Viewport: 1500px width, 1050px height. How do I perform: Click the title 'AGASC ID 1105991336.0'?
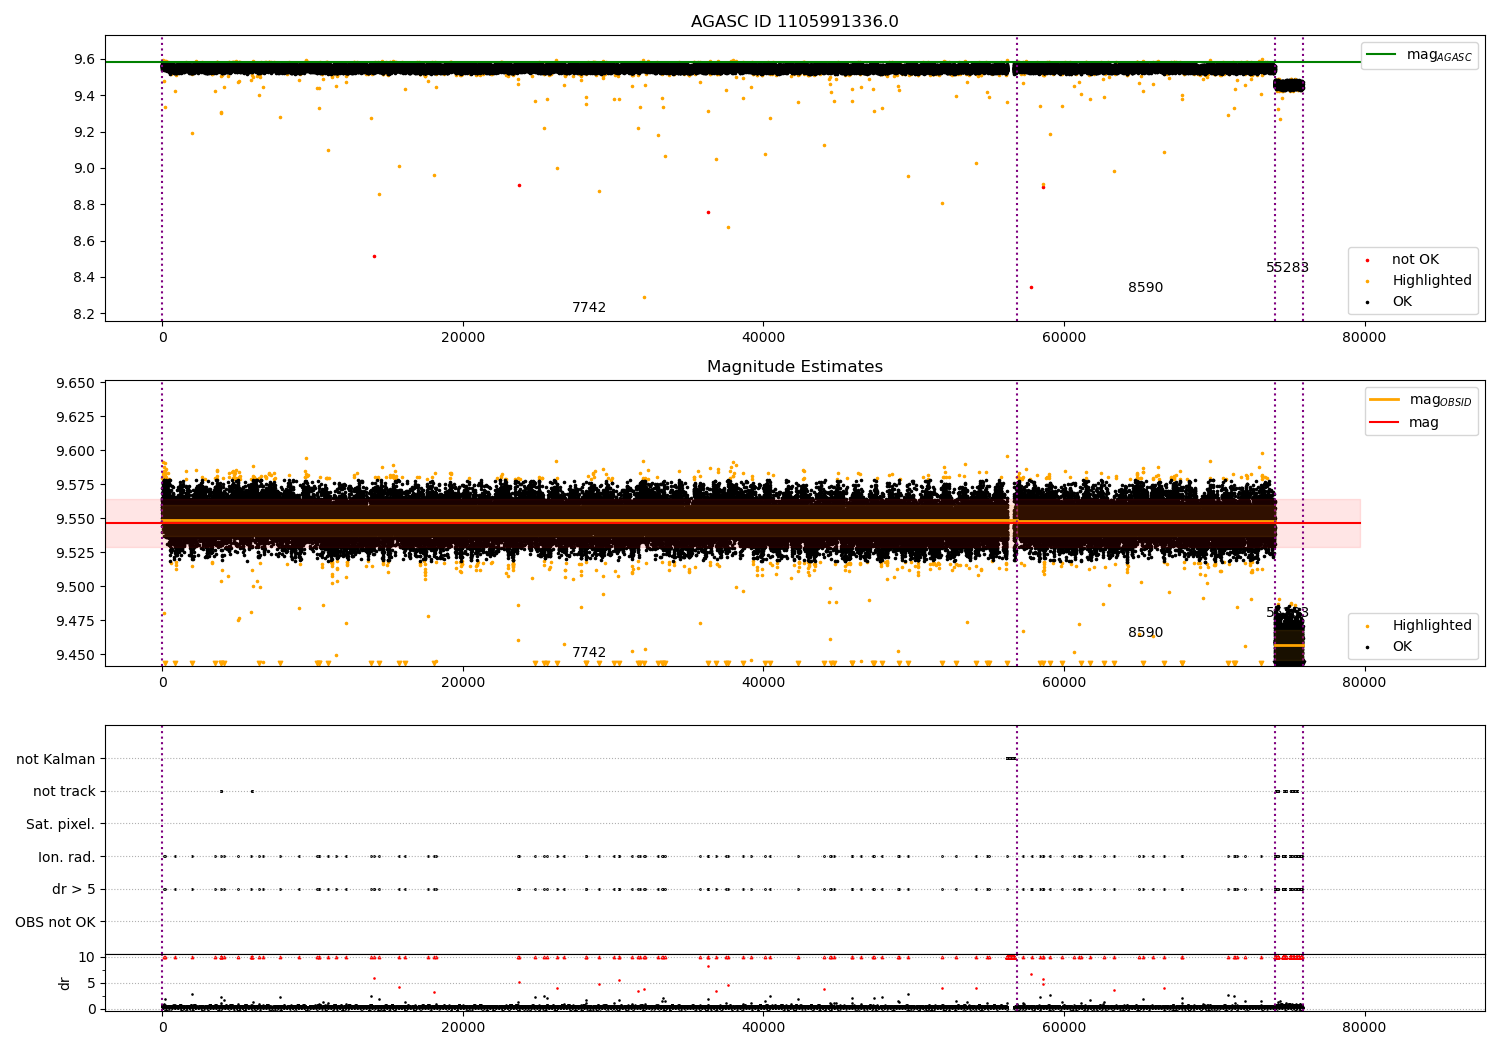794,22
